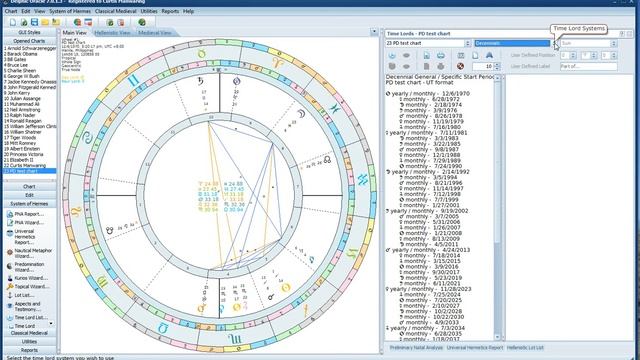Viewport: 640px width, 360px height.
Task: Click the first User Defined Position stepper
Action: (573, 55)
